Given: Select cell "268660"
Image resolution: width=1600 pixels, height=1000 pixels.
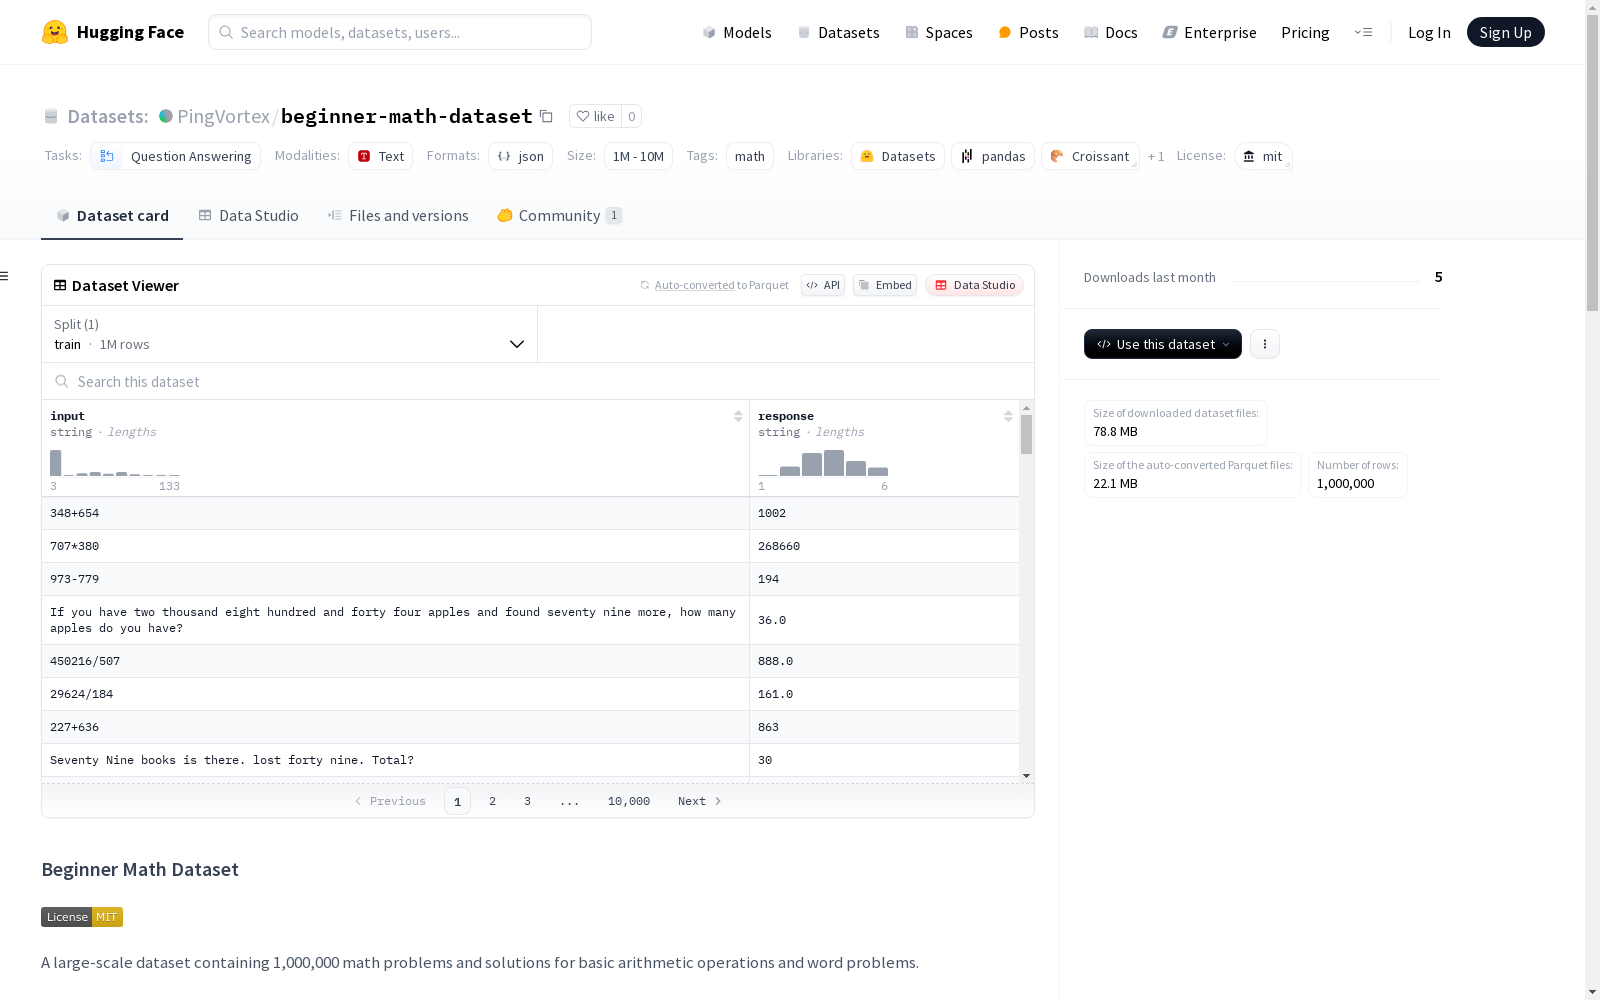Looking at the screenshot, I should tap(884, 546).
